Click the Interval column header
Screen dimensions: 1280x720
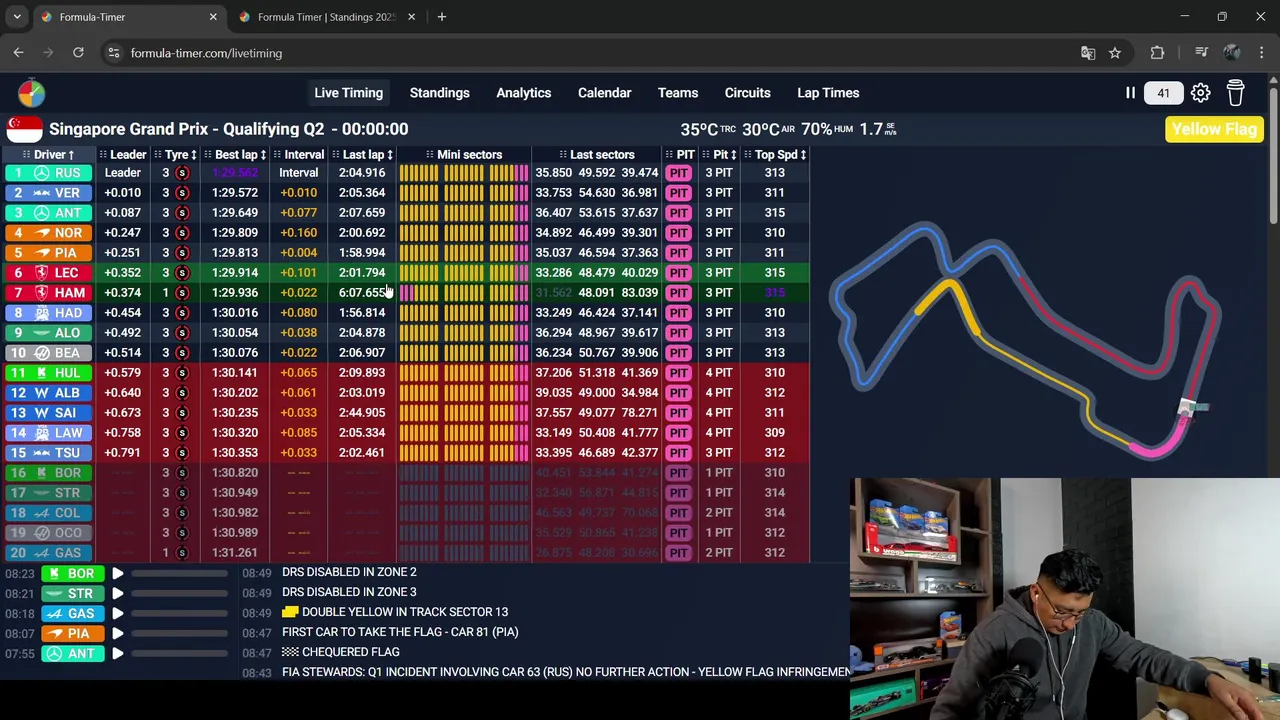pyautogui.click(x=298, y=155)
